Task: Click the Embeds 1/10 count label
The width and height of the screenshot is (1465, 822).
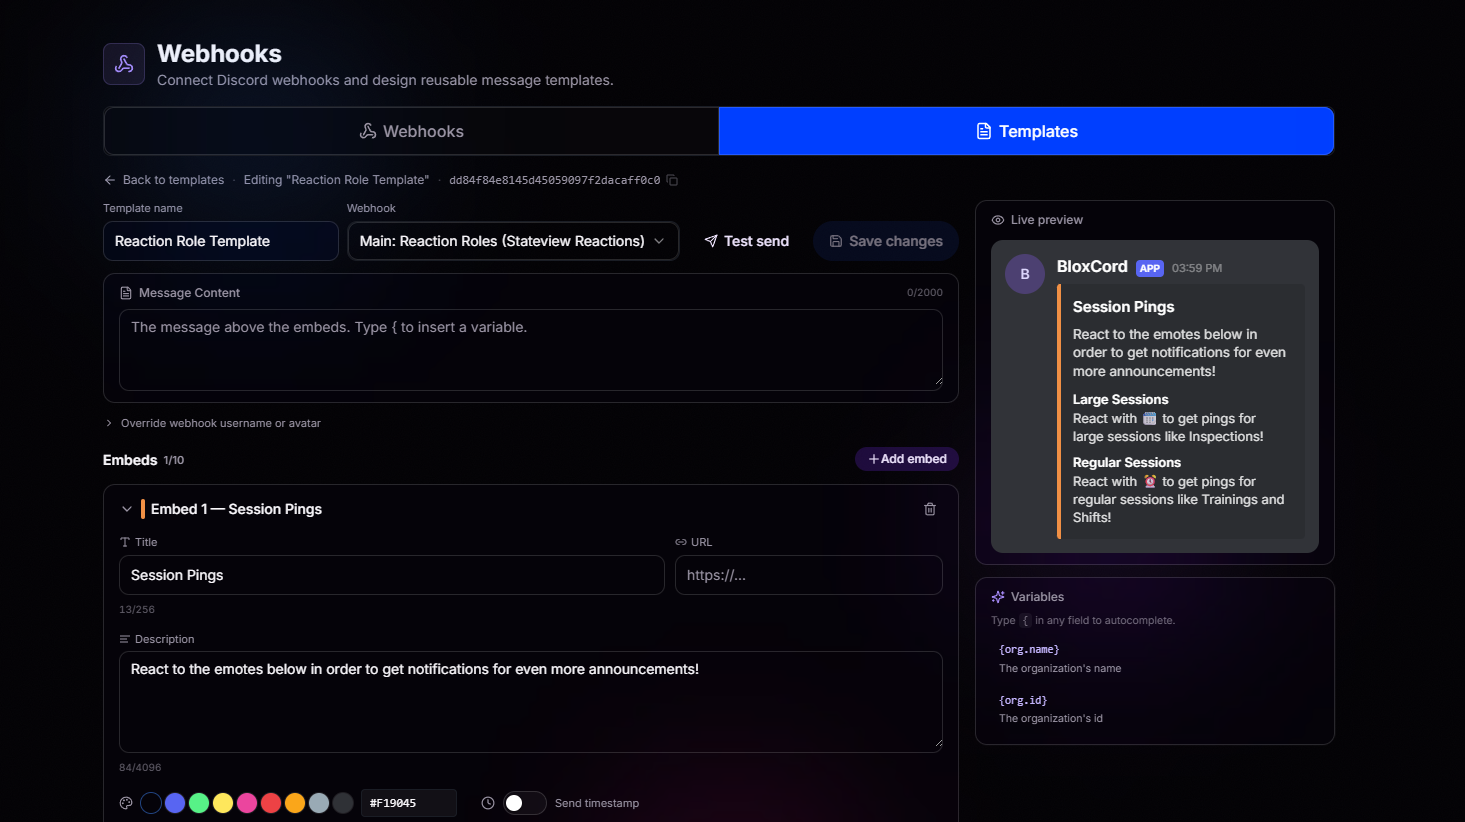Action: (x=174, y=460)
